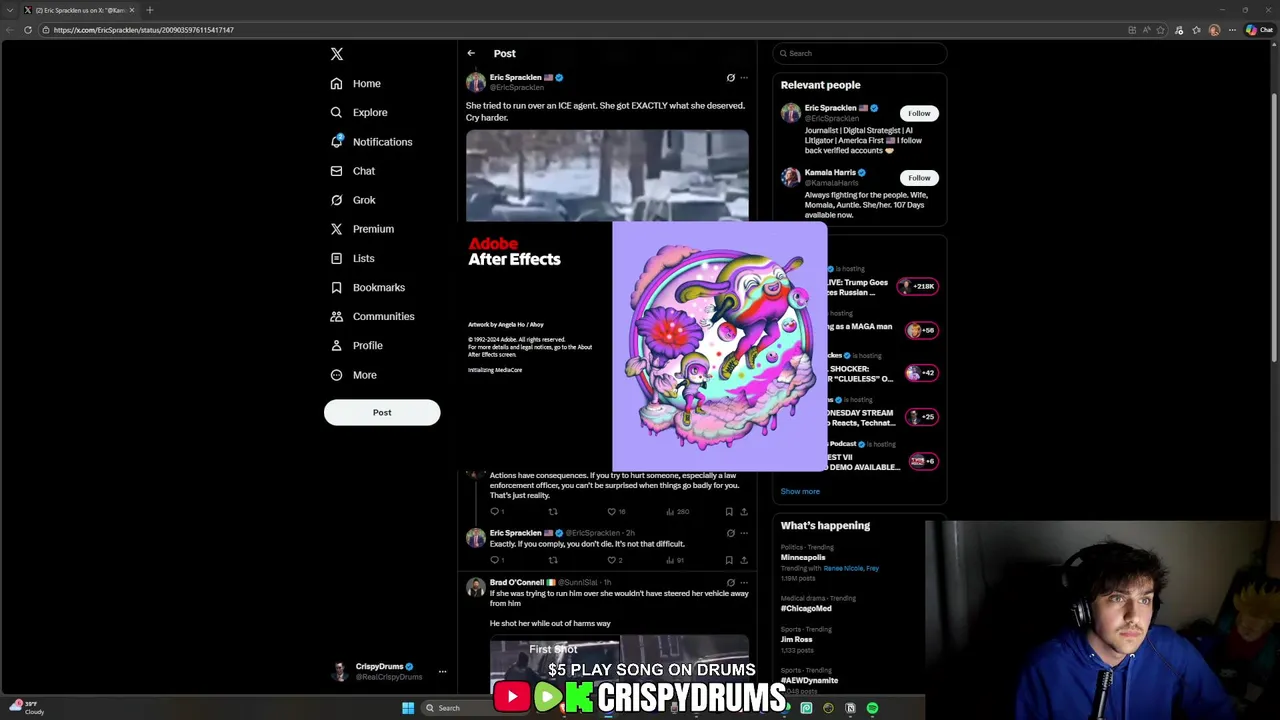
Task: Click the Lists icon in sidebar
Action: (x=337, y=258)
